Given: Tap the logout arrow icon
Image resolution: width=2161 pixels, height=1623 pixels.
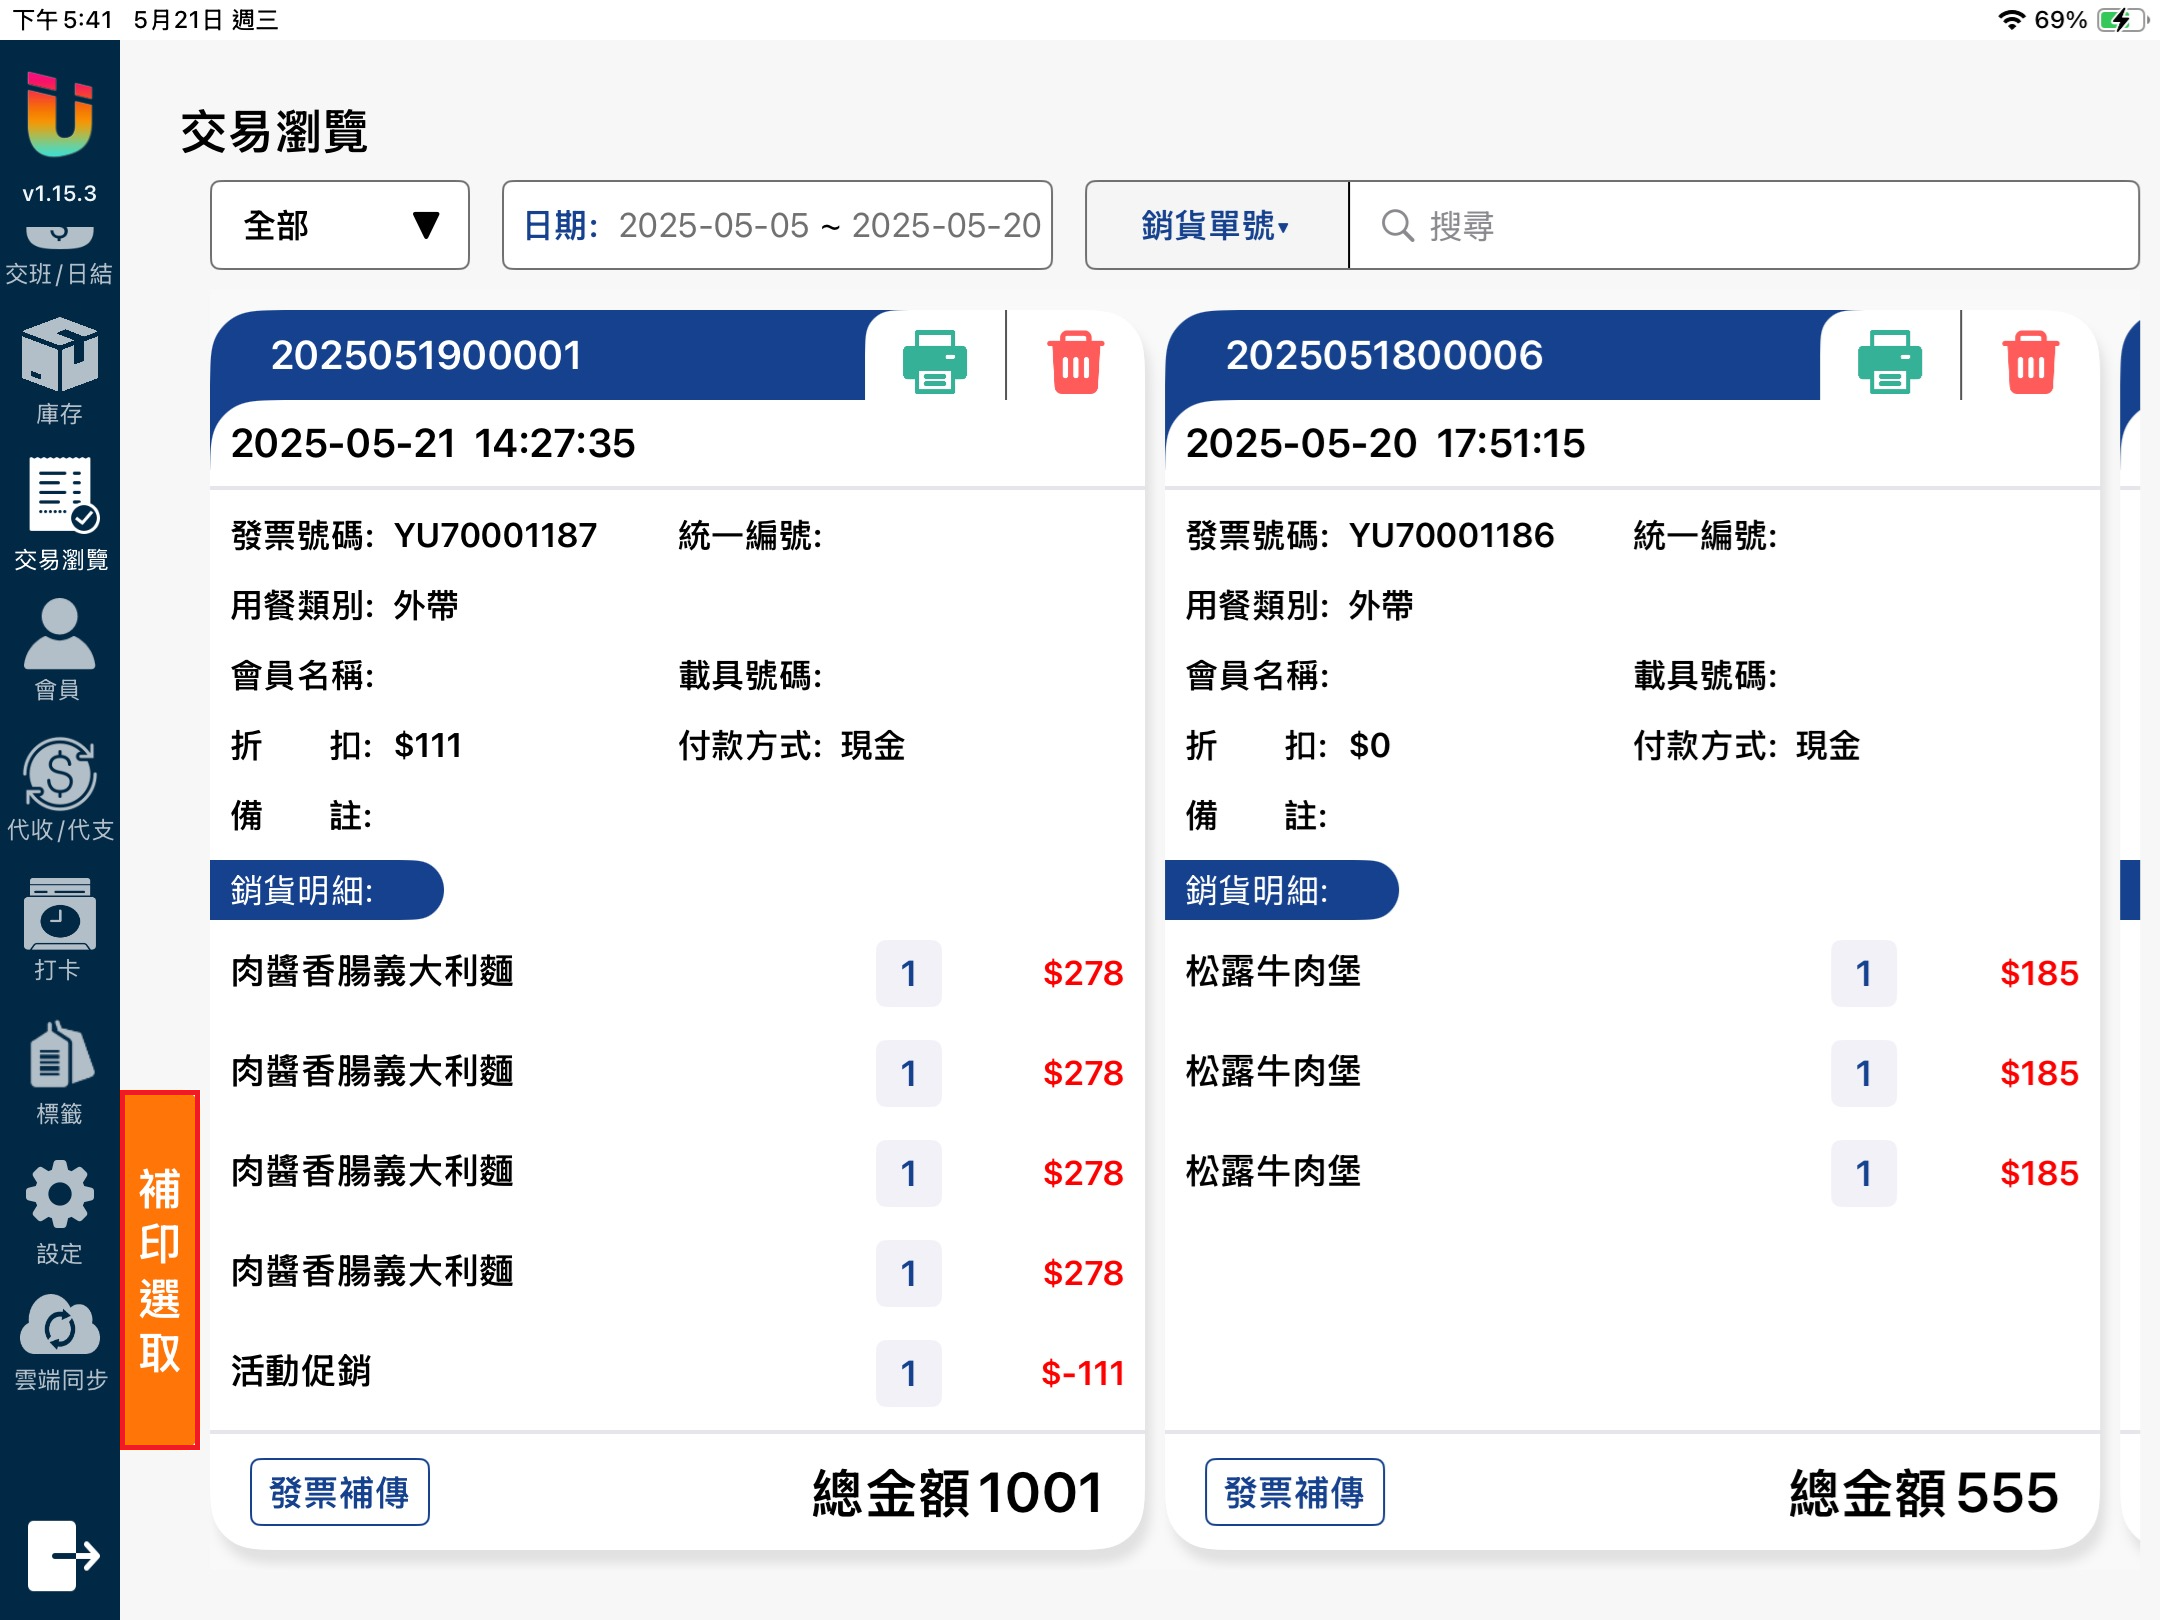Looking at the screenshot, I should (x=62, y=1555).
